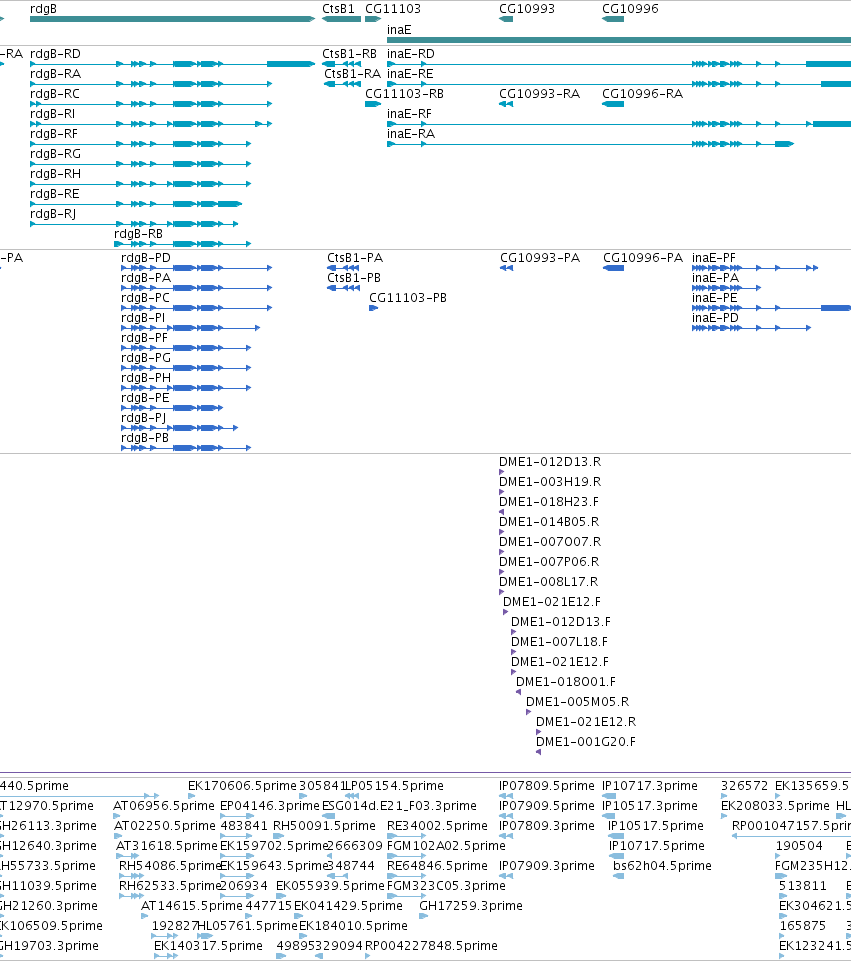Click EST EK208033.5prime
The image size is (851, 961).
775,806
